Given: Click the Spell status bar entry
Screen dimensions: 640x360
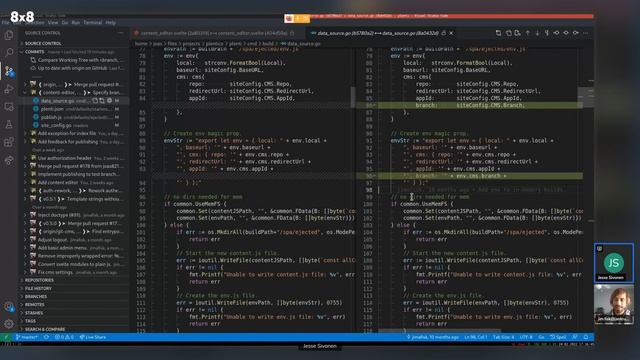Looking at the screenshot, I should click(558, 337).
